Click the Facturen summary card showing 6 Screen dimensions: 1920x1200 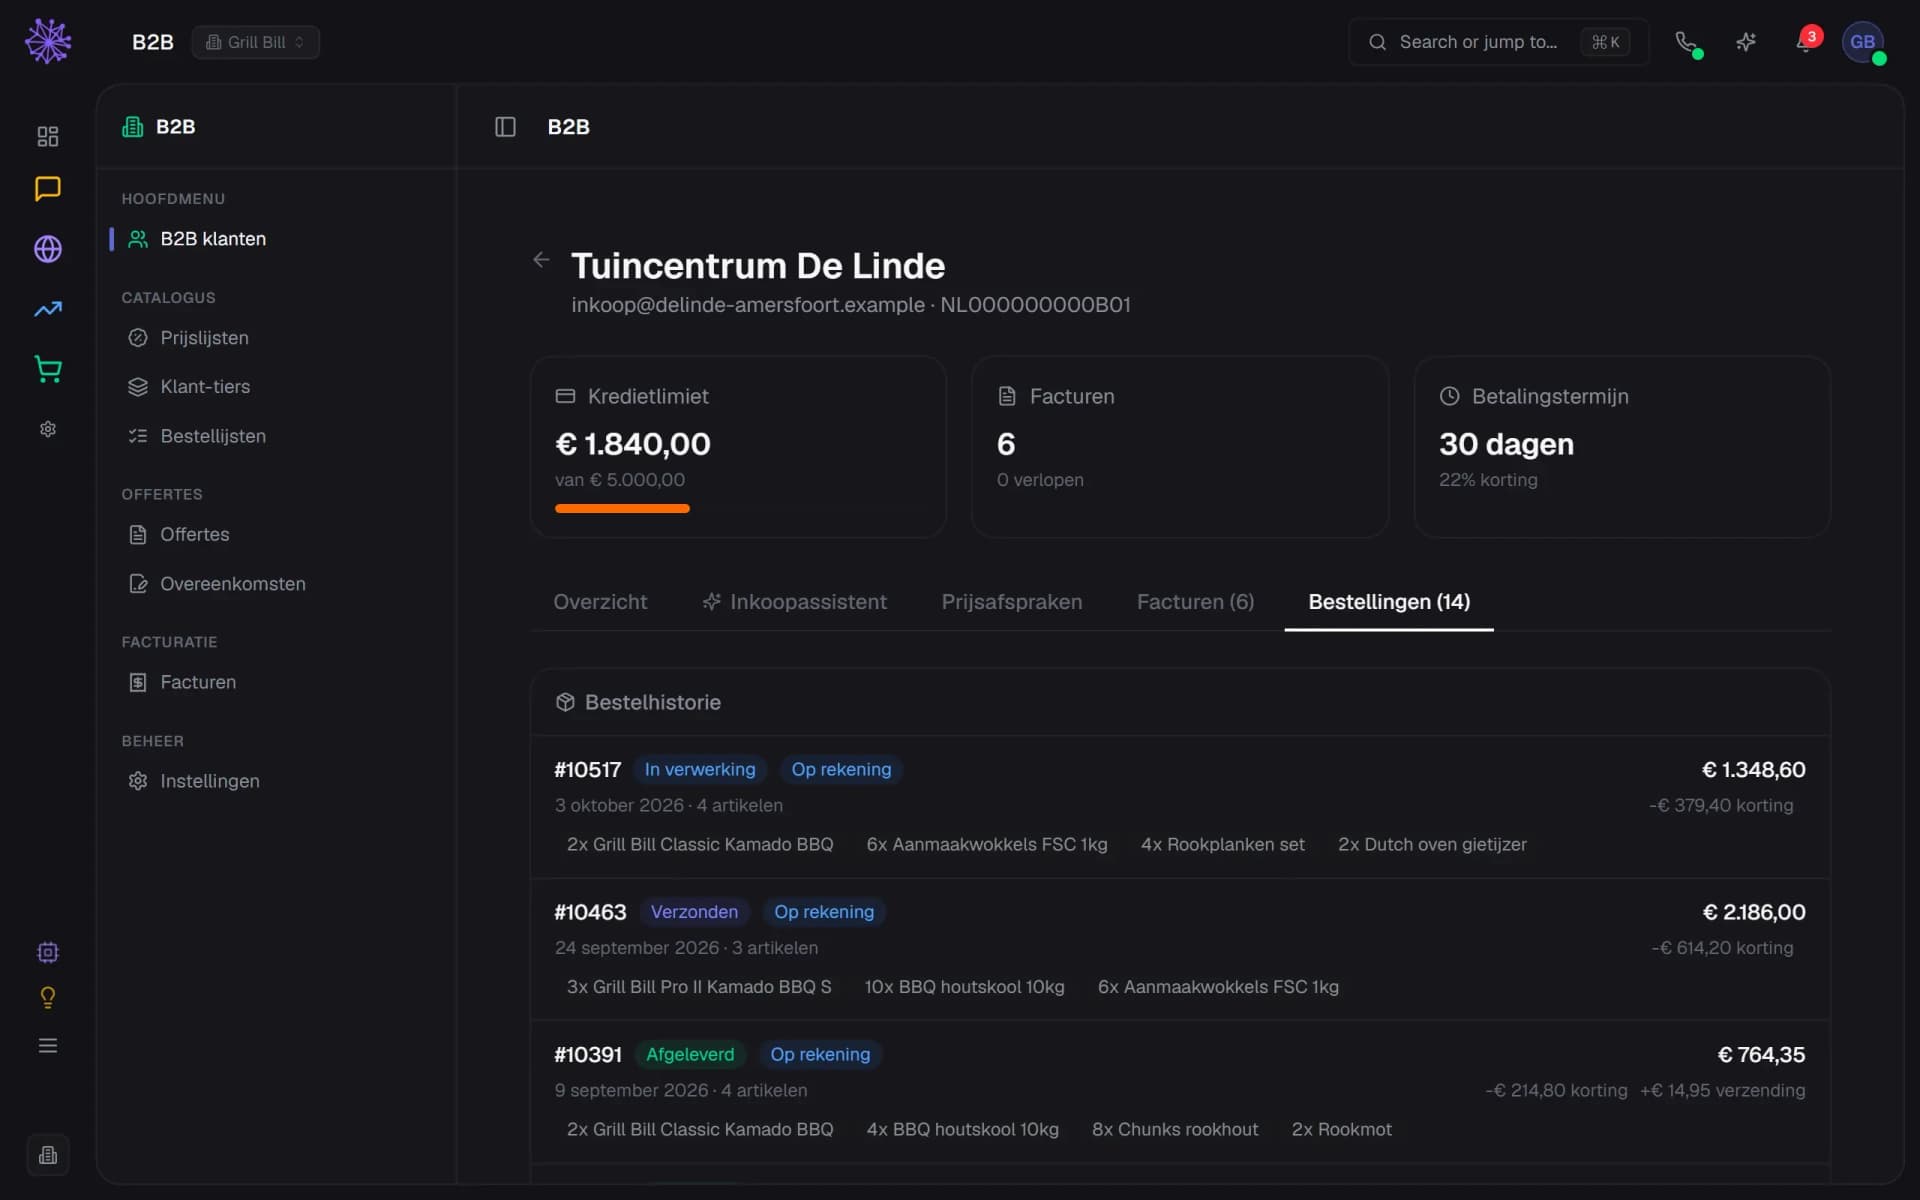coord(1180,447)
